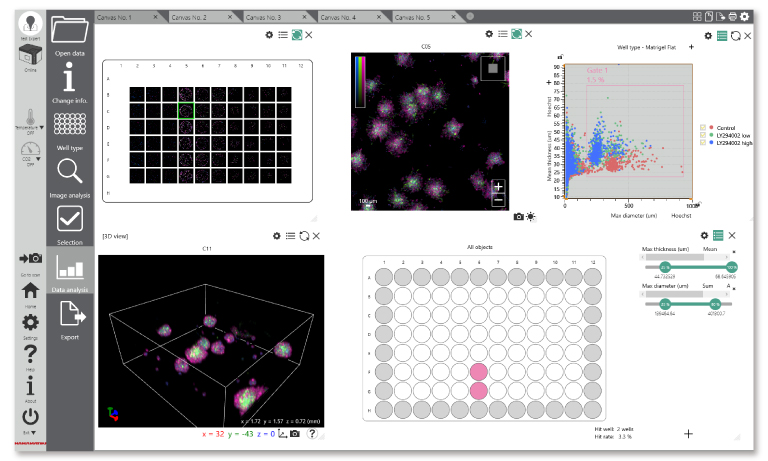Click zoom in plus button on C05 image

[498, 186]
